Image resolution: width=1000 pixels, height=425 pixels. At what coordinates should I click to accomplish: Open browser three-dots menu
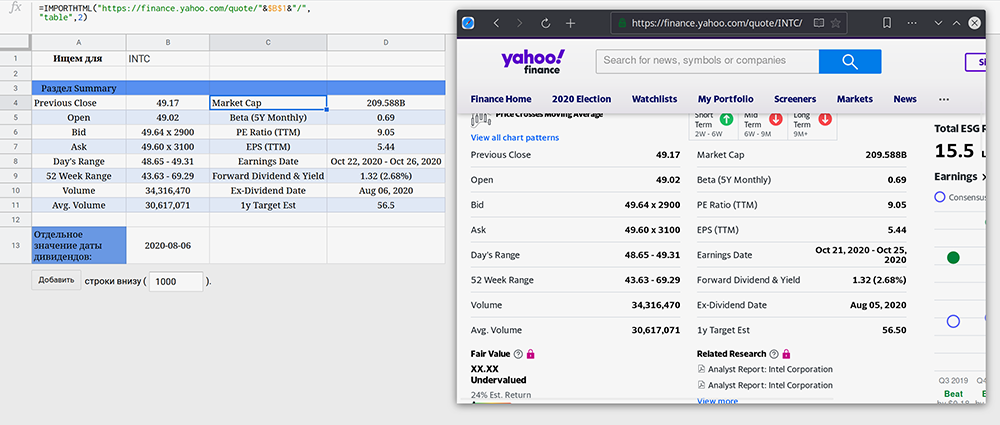912,23
